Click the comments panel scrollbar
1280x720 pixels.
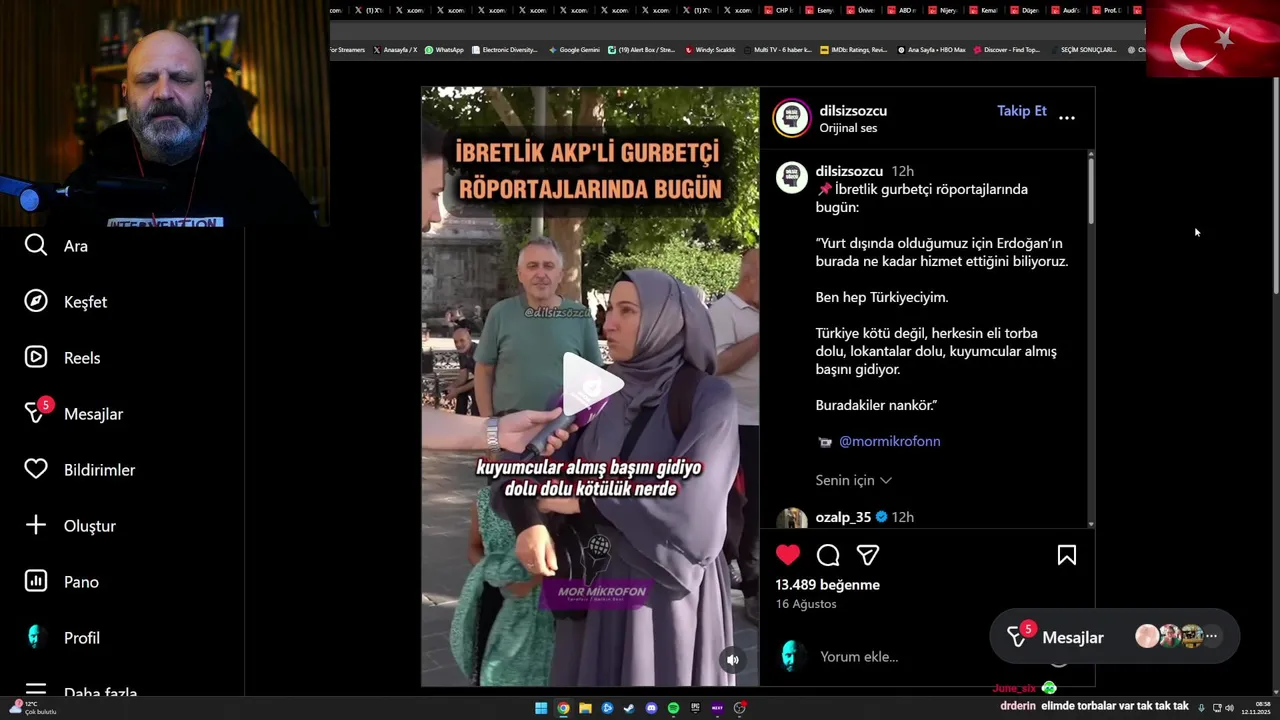point(1091,190)
